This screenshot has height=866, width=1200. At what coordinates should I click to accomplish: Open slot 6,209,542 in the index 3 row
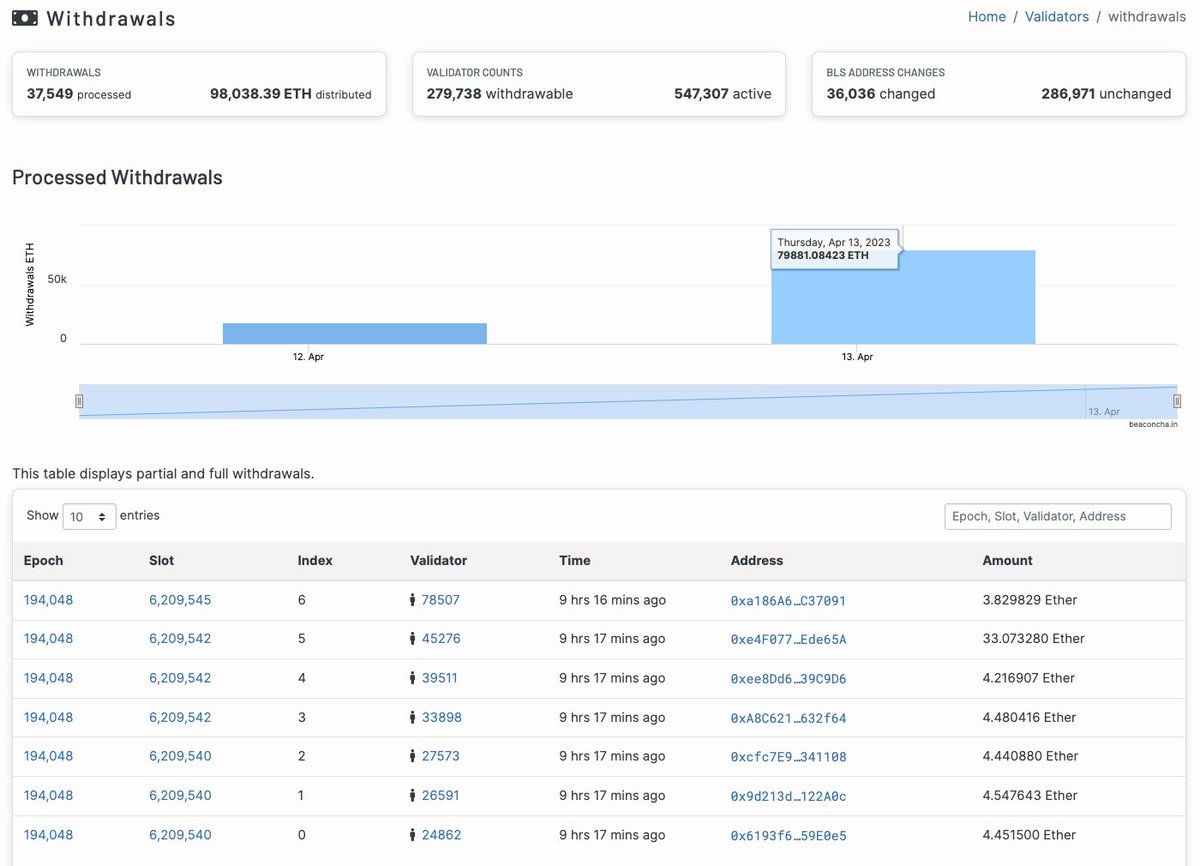click(x=180, y=717)
